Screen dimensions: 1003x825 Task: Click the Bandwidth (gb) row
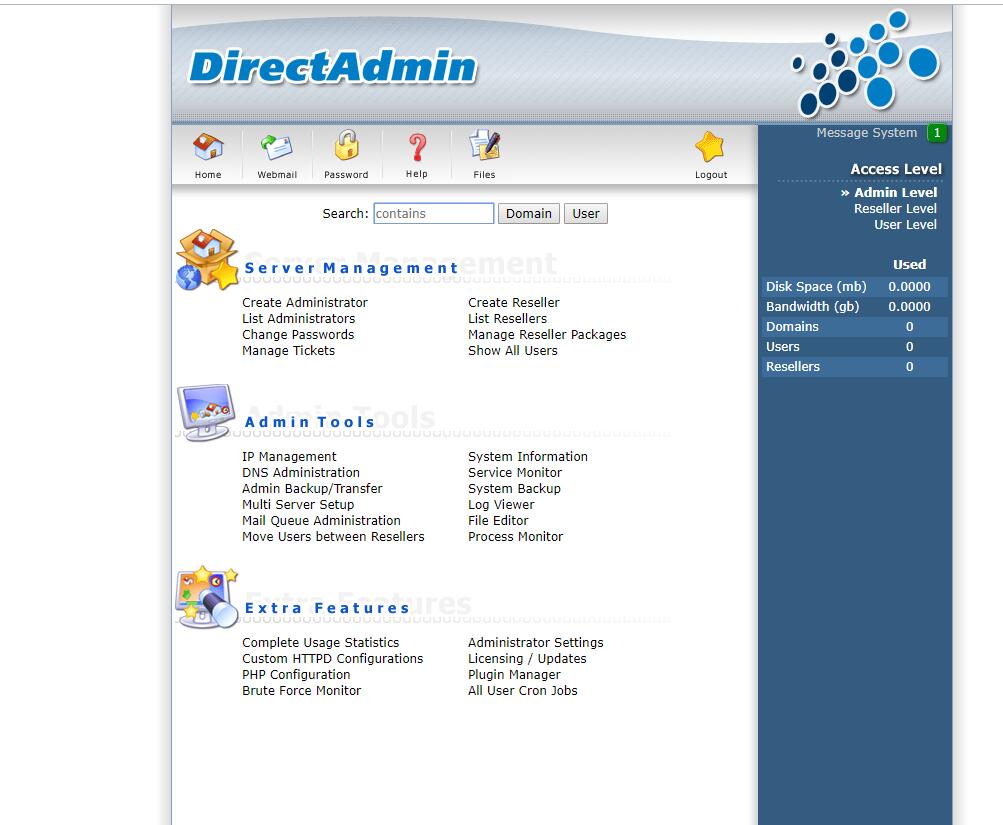click(x=855, y=306)
